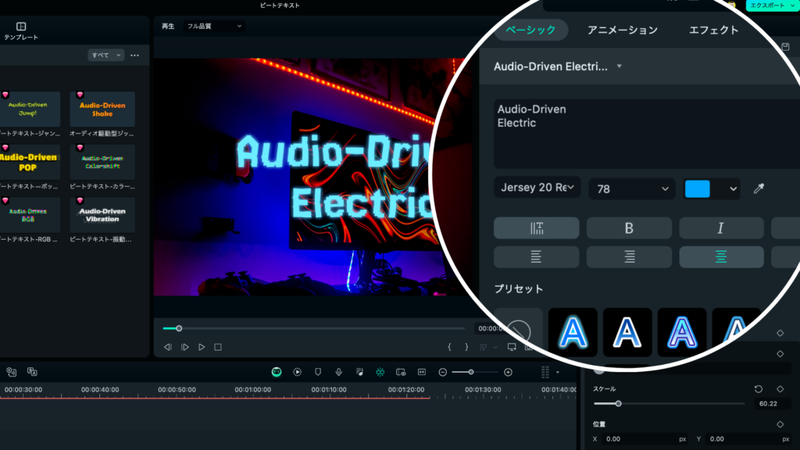The height and width of the screenshot is (450, 800).
Task: Toggle the スケール keyframe diamond
Action: tap(780, 389)
